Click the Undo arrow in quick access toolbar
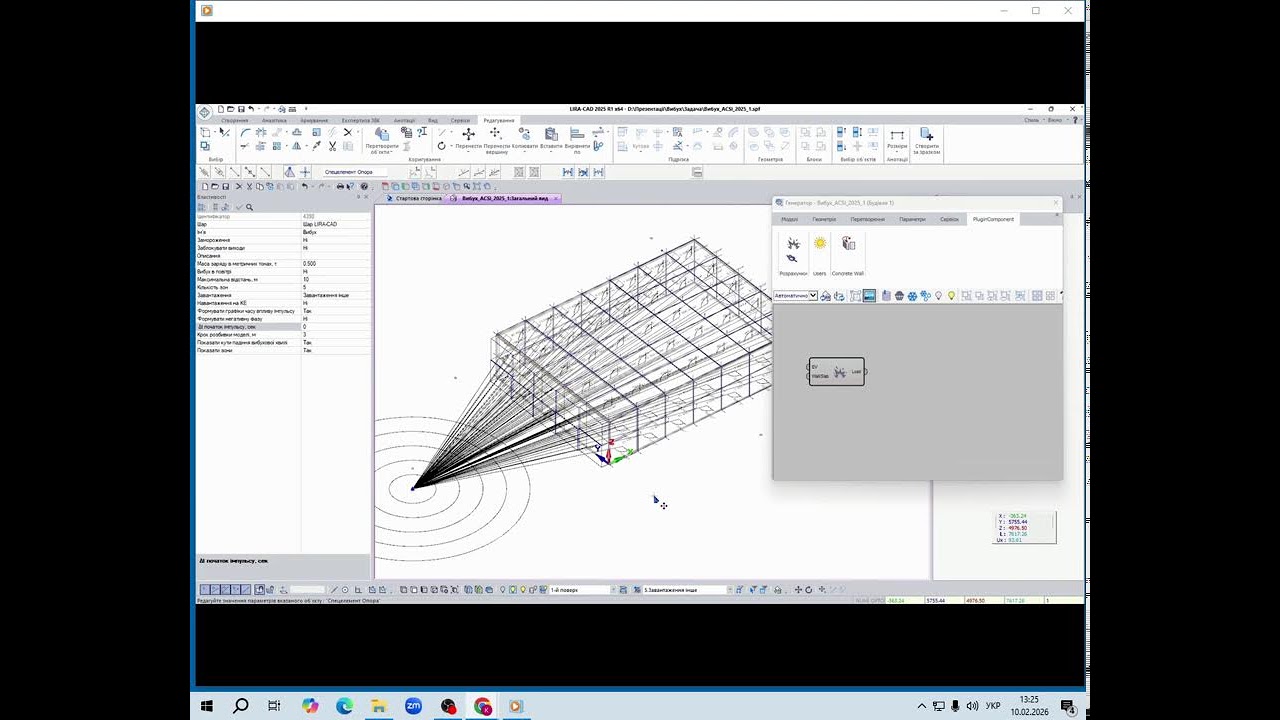This screenshot has width=1280, height=720. (251, 109)
